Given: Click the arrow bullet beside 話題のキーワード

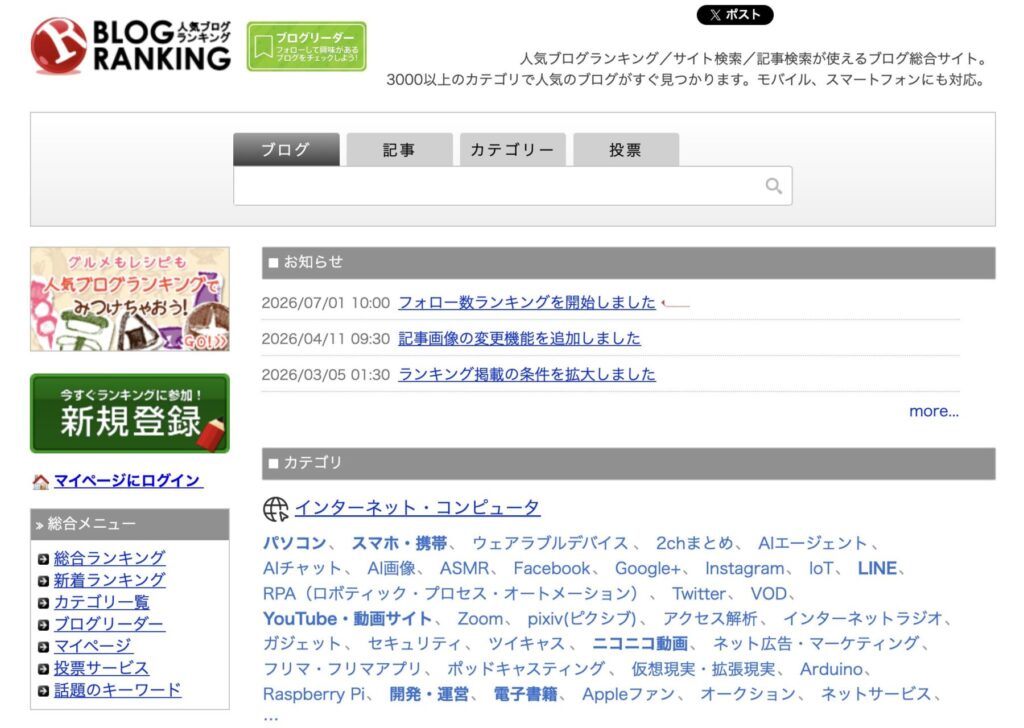Looking at the screenshot, I should [43, 691].
